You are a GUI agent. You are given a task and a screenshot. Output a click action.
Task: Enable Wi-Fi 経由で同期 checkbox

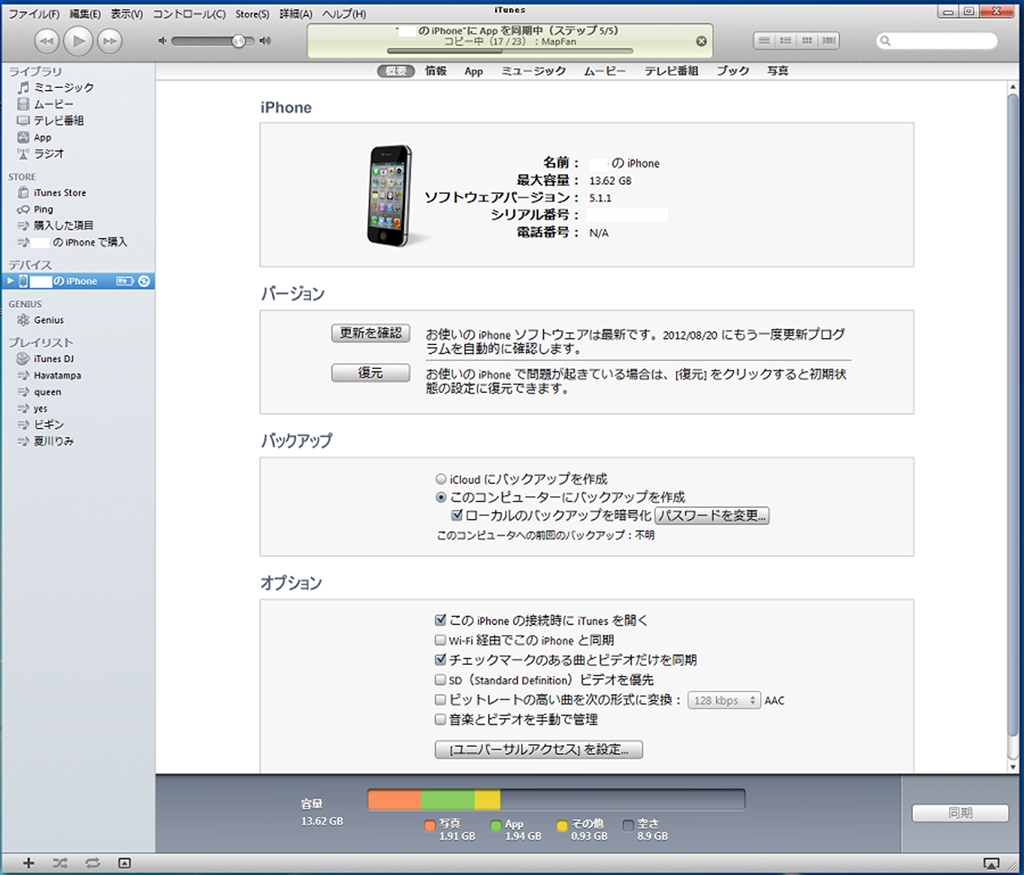click(x=441, y=640)
